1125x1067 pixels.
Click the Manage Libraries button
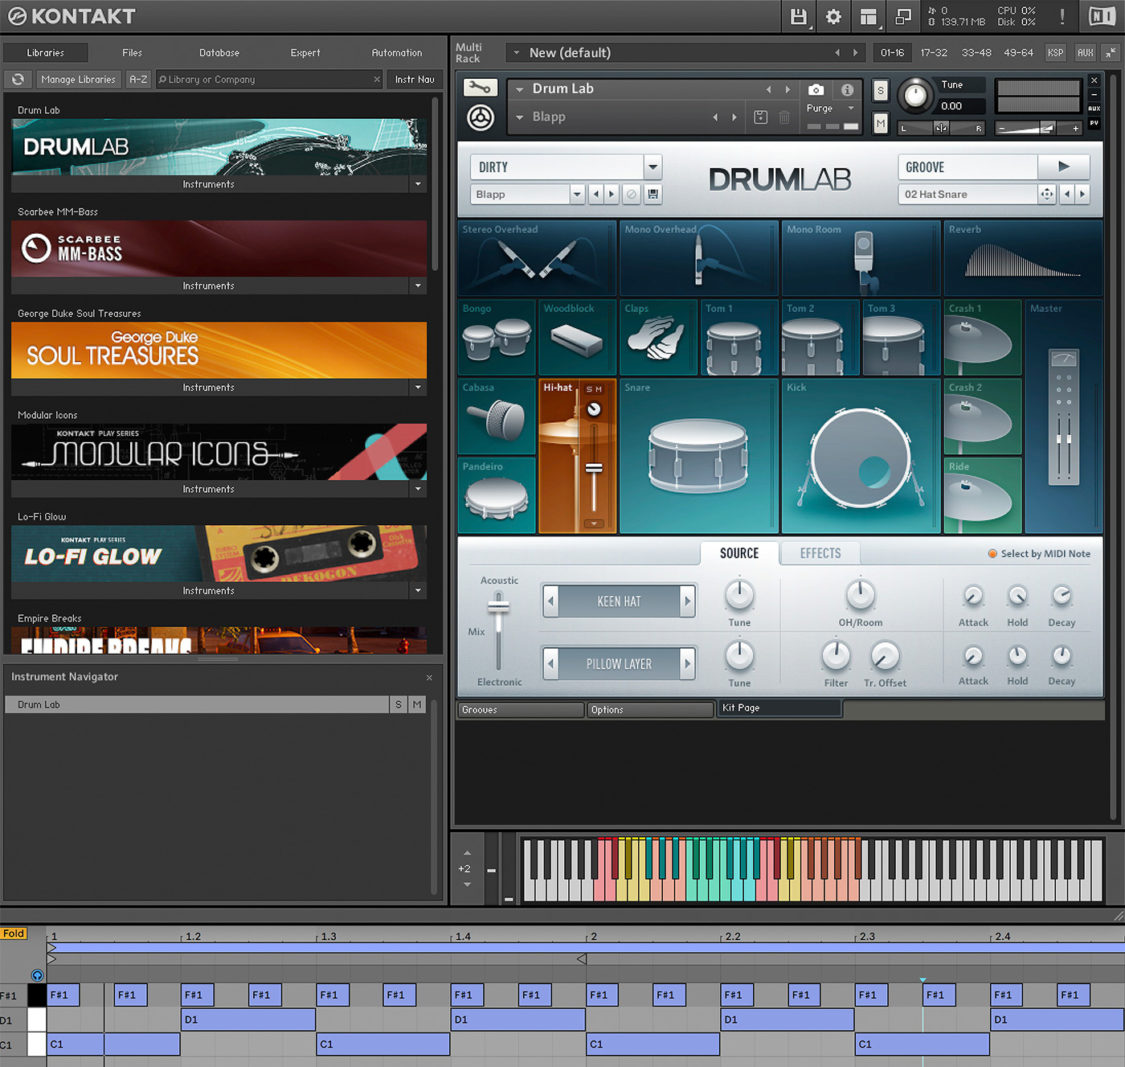point(78,79)
